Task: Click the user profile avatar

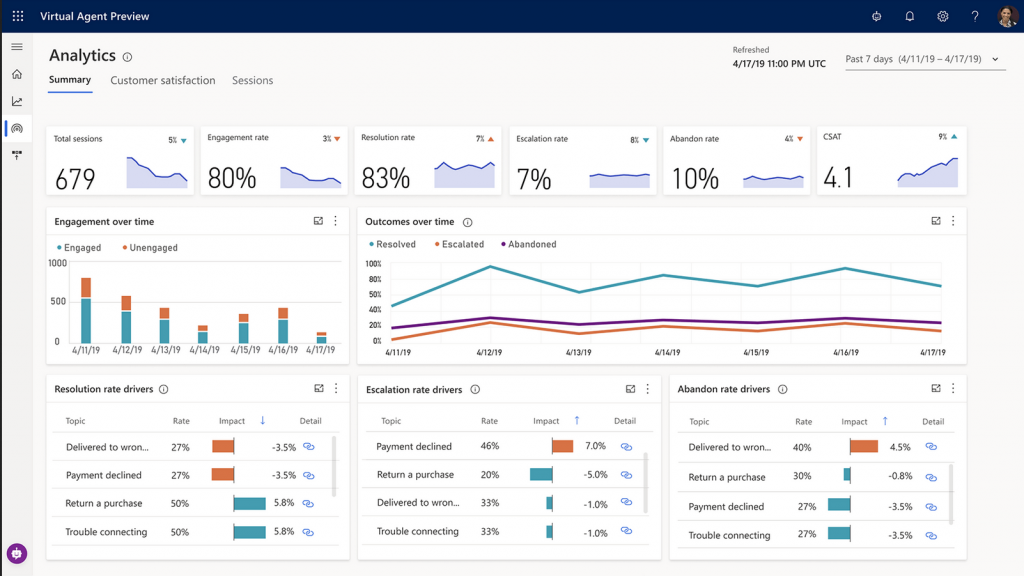Action: [1007, 16]
